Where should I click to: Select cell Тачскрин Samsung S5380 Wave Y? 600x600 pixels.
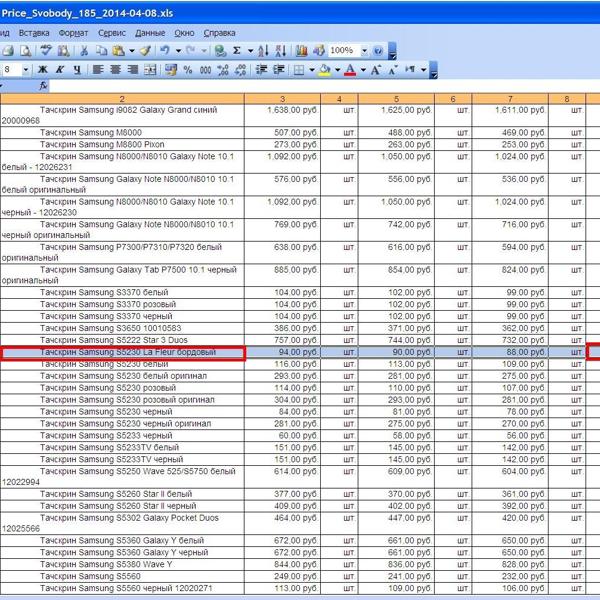[x=122, y=564]
